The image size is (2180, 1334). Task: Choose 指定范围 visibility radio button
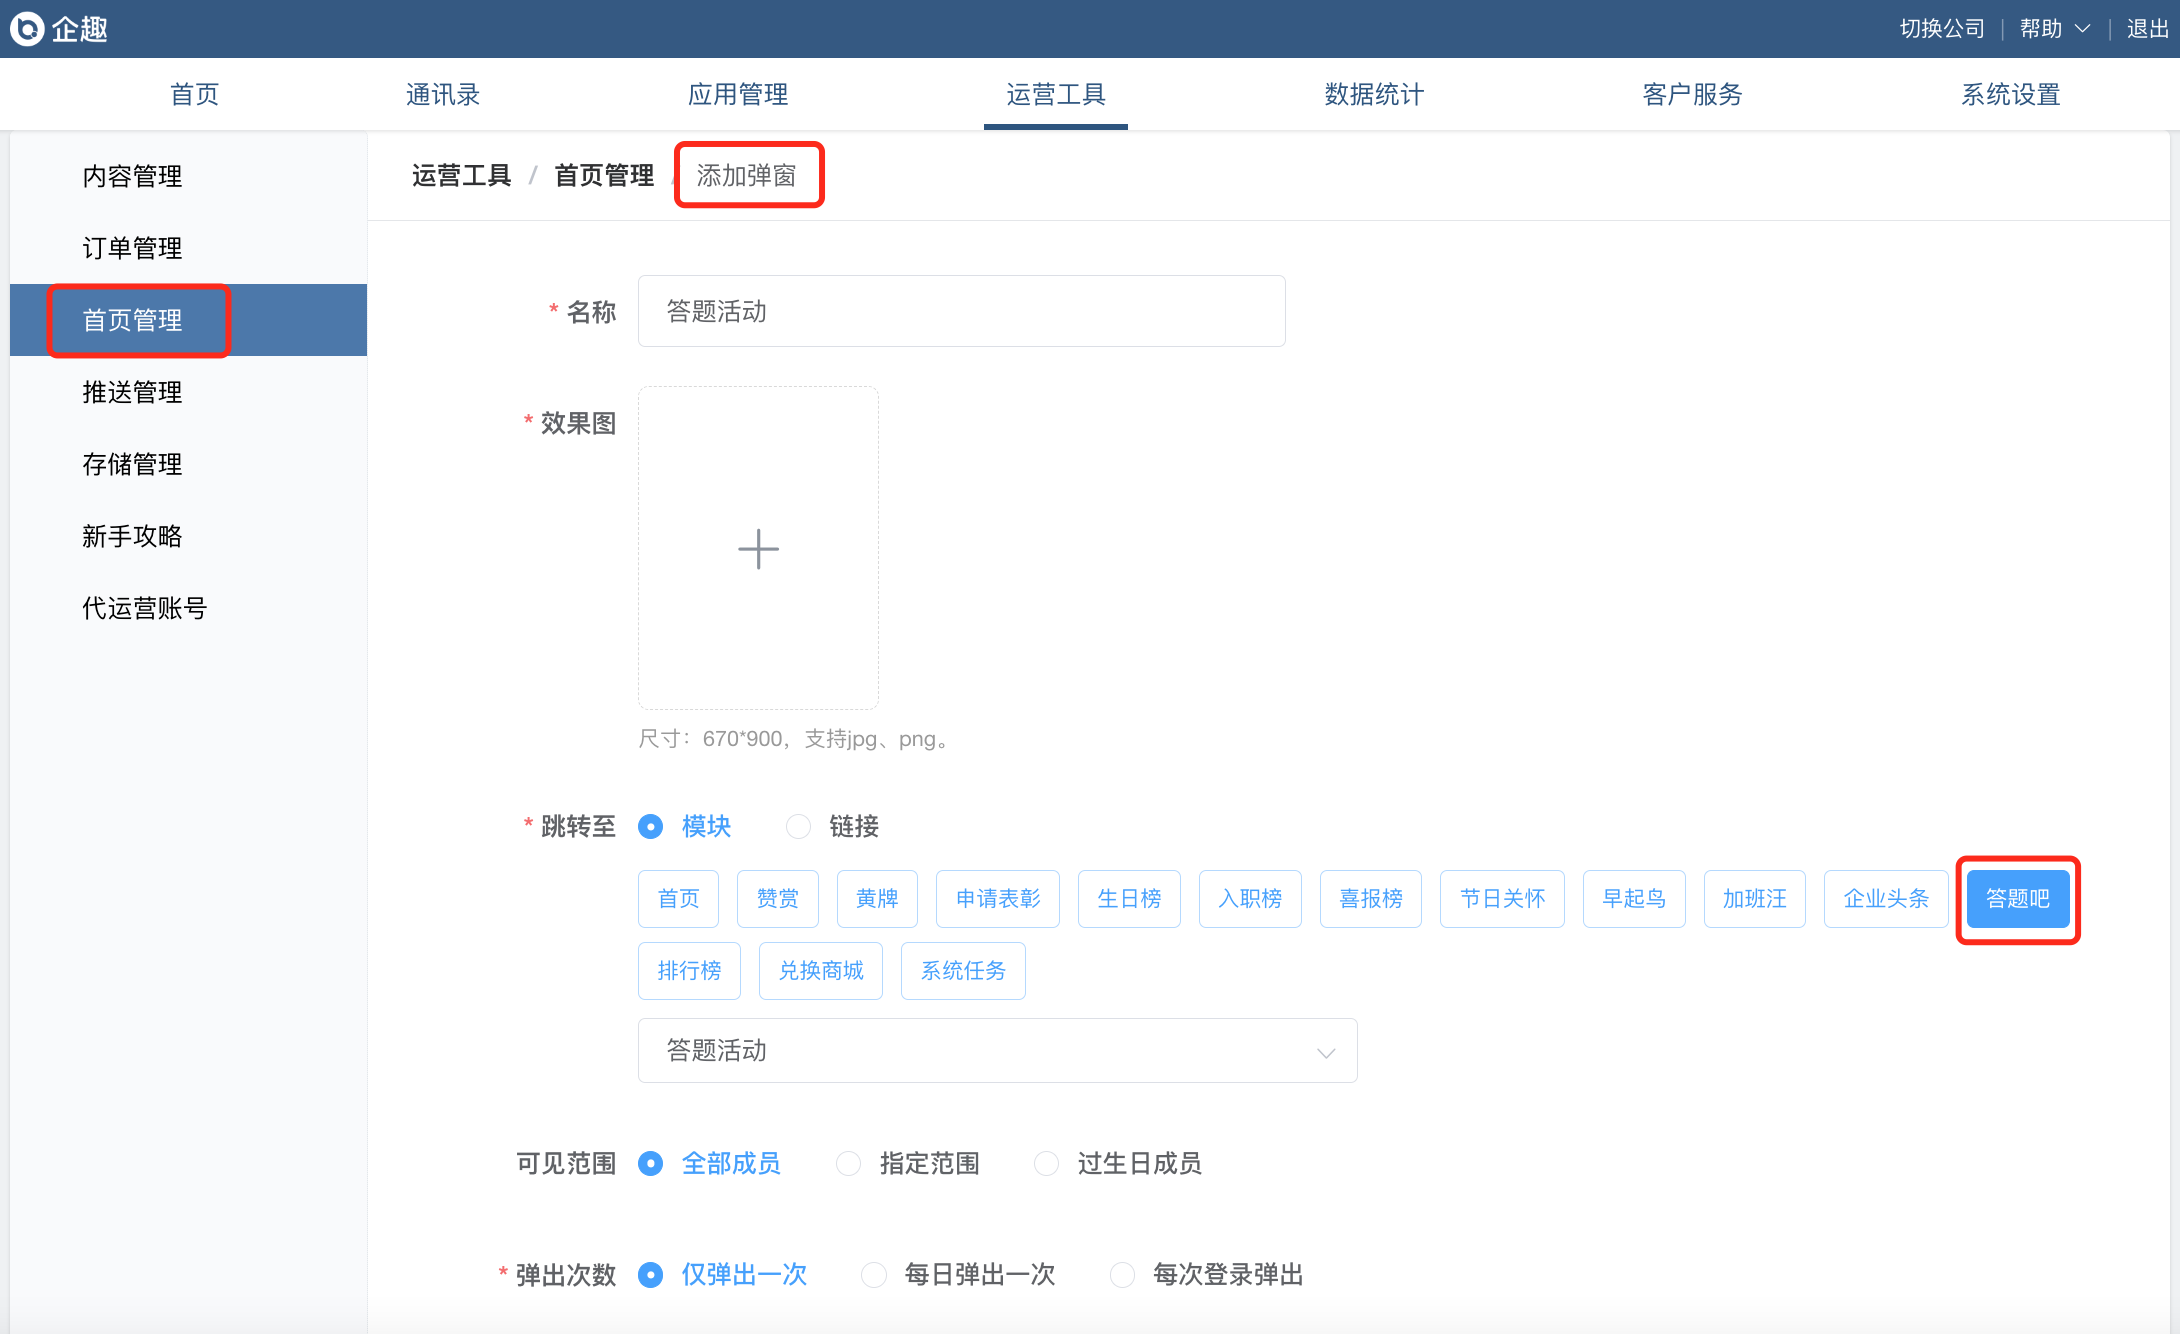click(849, 1164)
